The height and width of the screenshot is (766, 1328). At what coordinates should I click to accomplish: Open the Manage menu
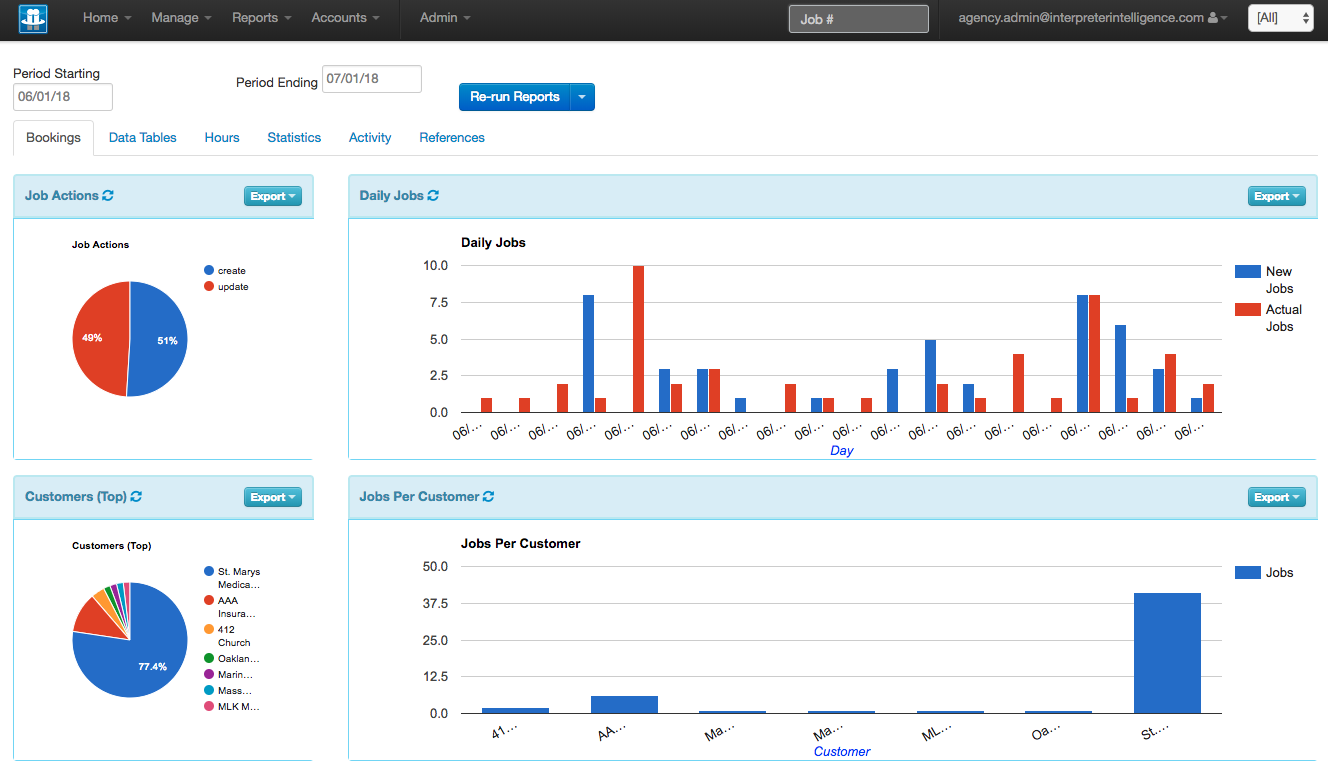(181, 18)
